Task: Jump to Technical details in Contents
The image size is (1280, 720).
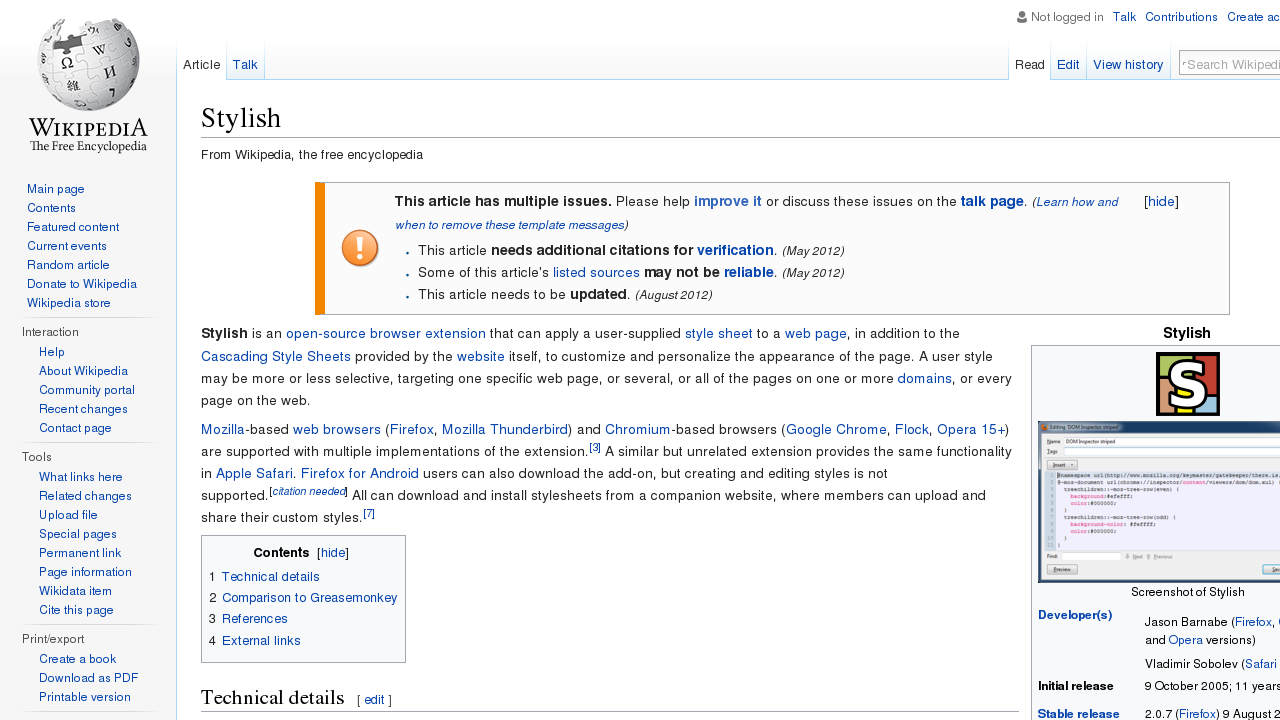Action: (x=270, y=577)
